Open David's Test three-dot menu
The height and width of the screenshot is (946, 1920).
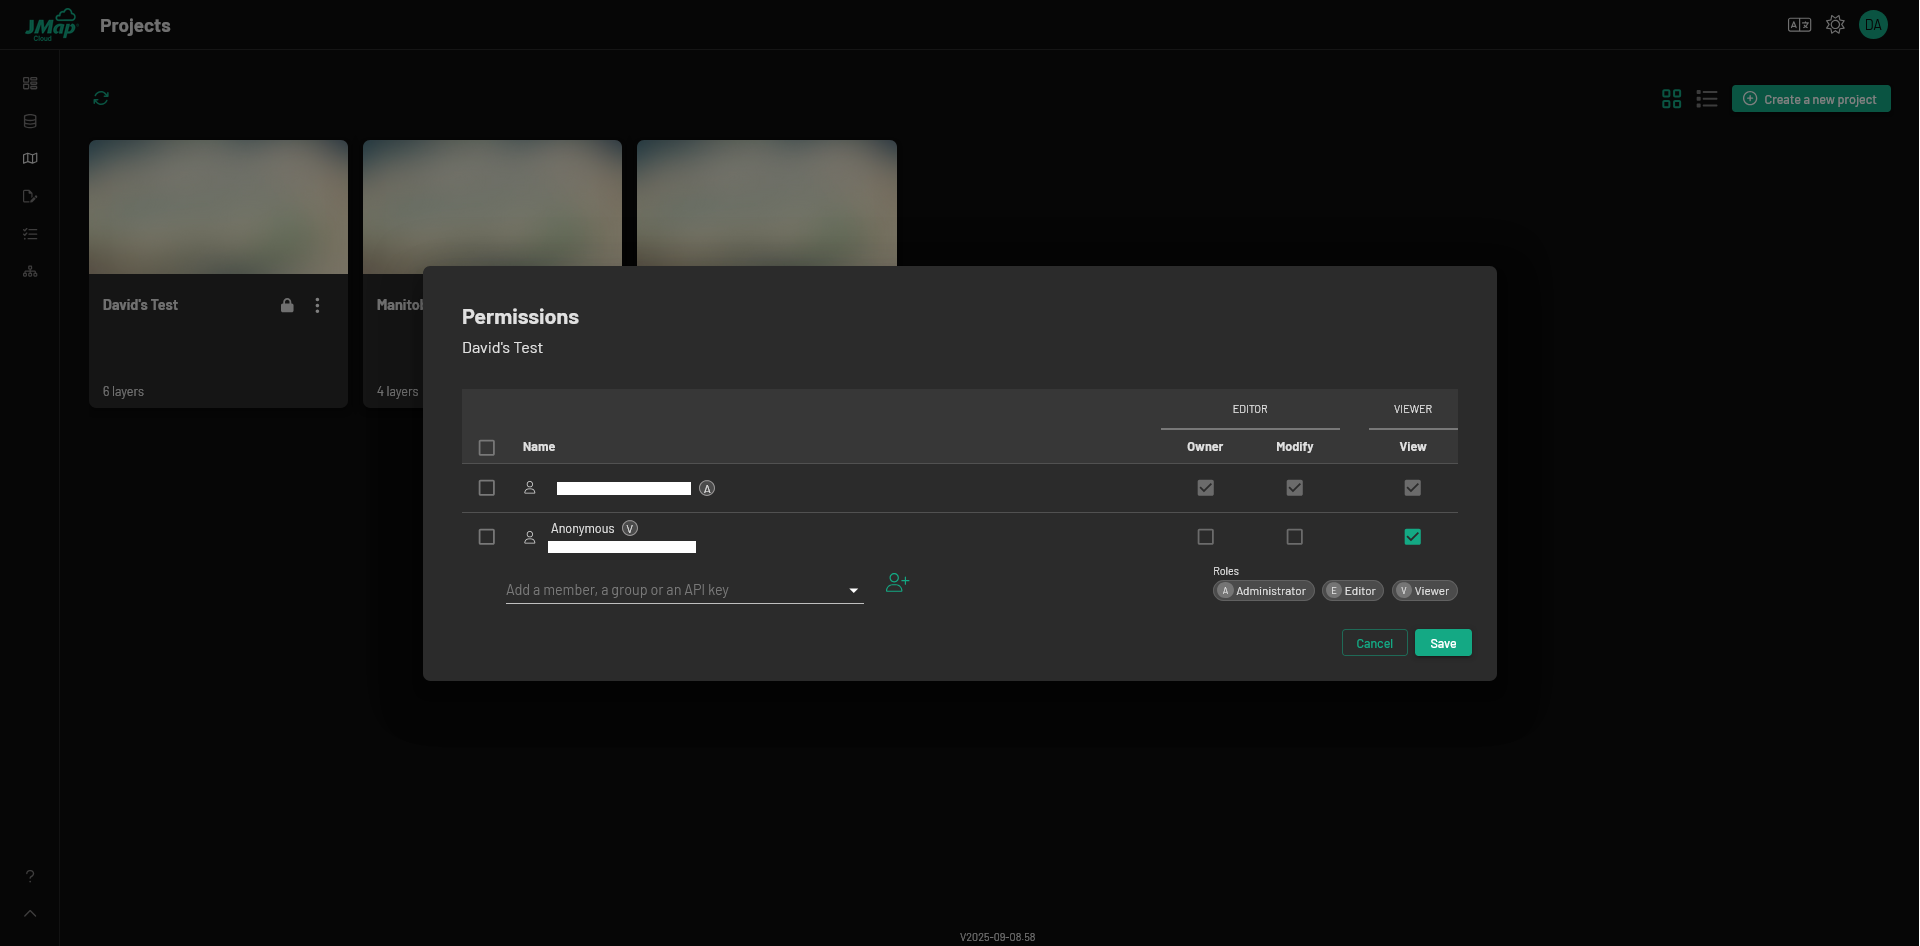tap(317, 305)
